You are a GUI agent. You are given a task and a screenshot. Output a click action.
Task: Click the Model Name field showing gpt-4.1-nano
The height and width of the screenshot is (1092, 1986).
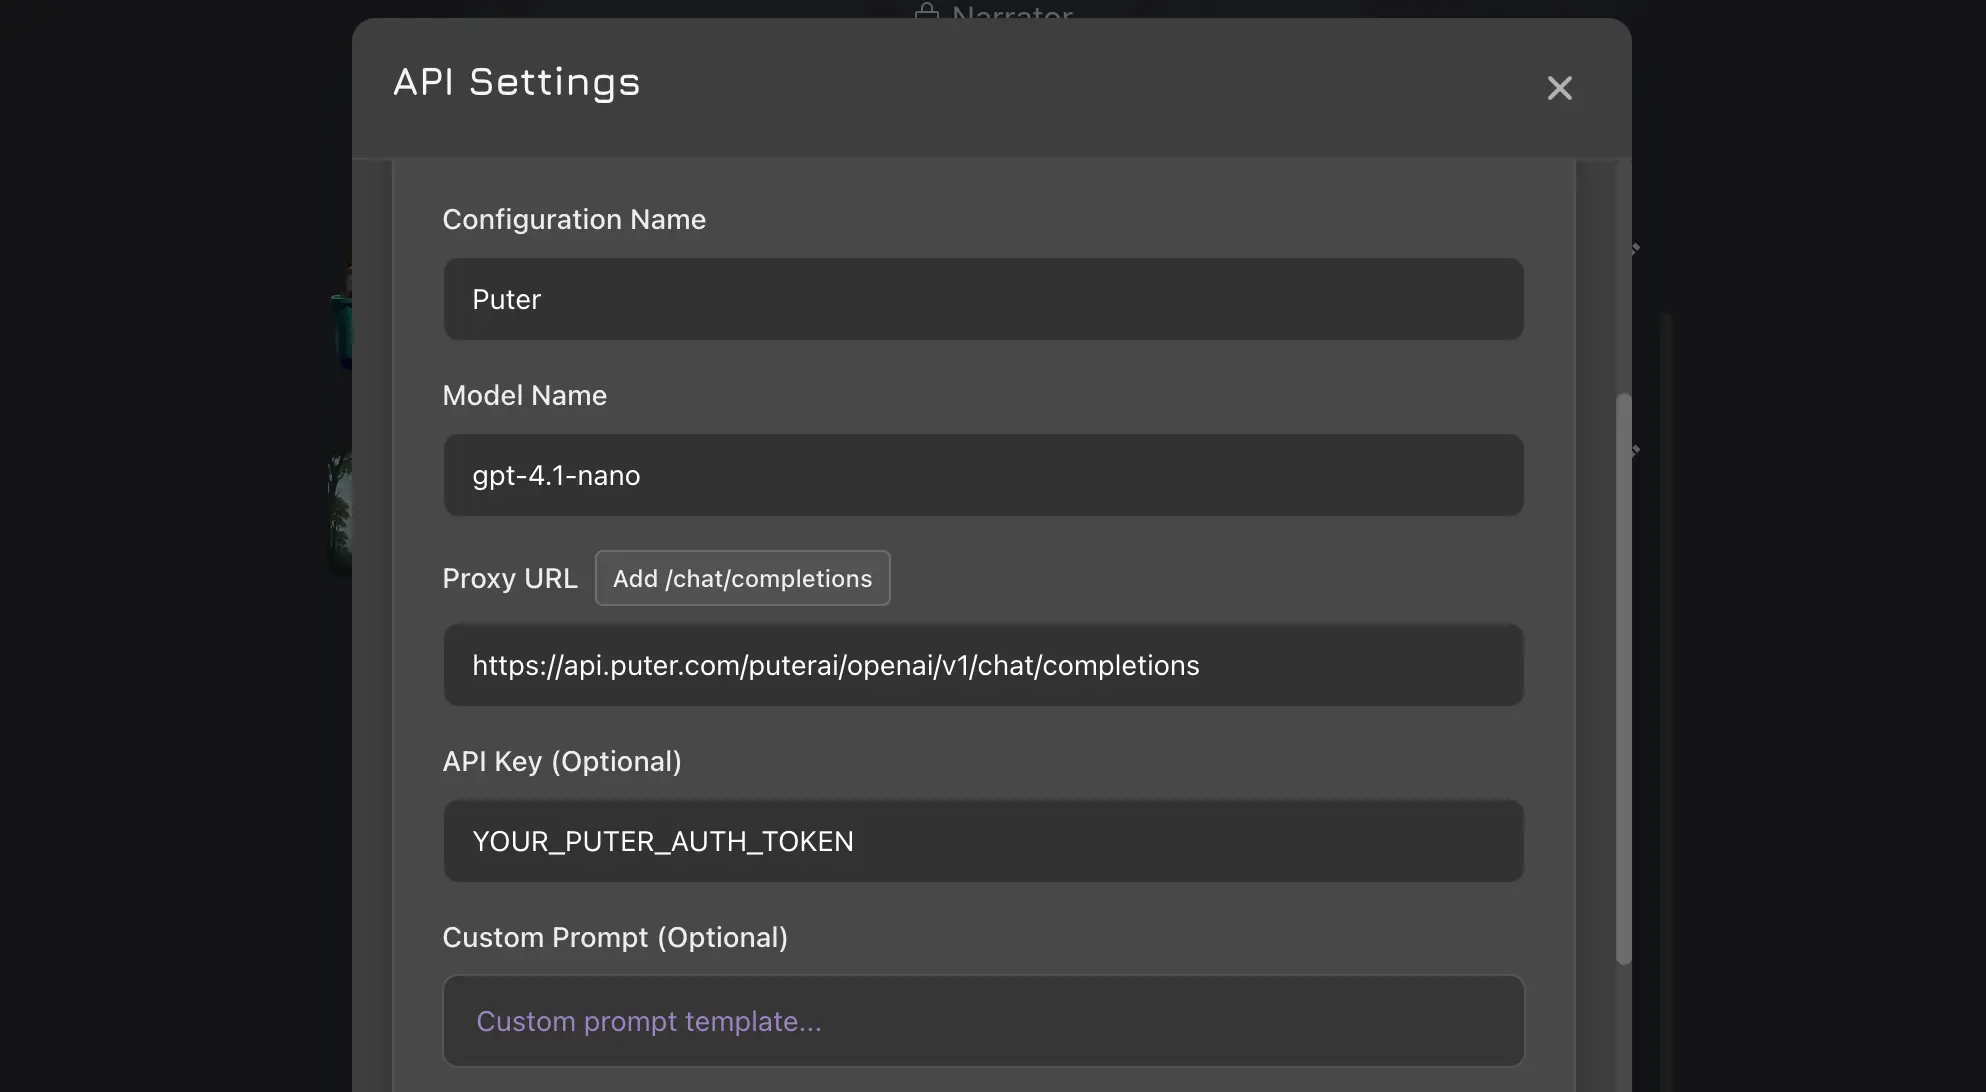(x=983, y=475)
